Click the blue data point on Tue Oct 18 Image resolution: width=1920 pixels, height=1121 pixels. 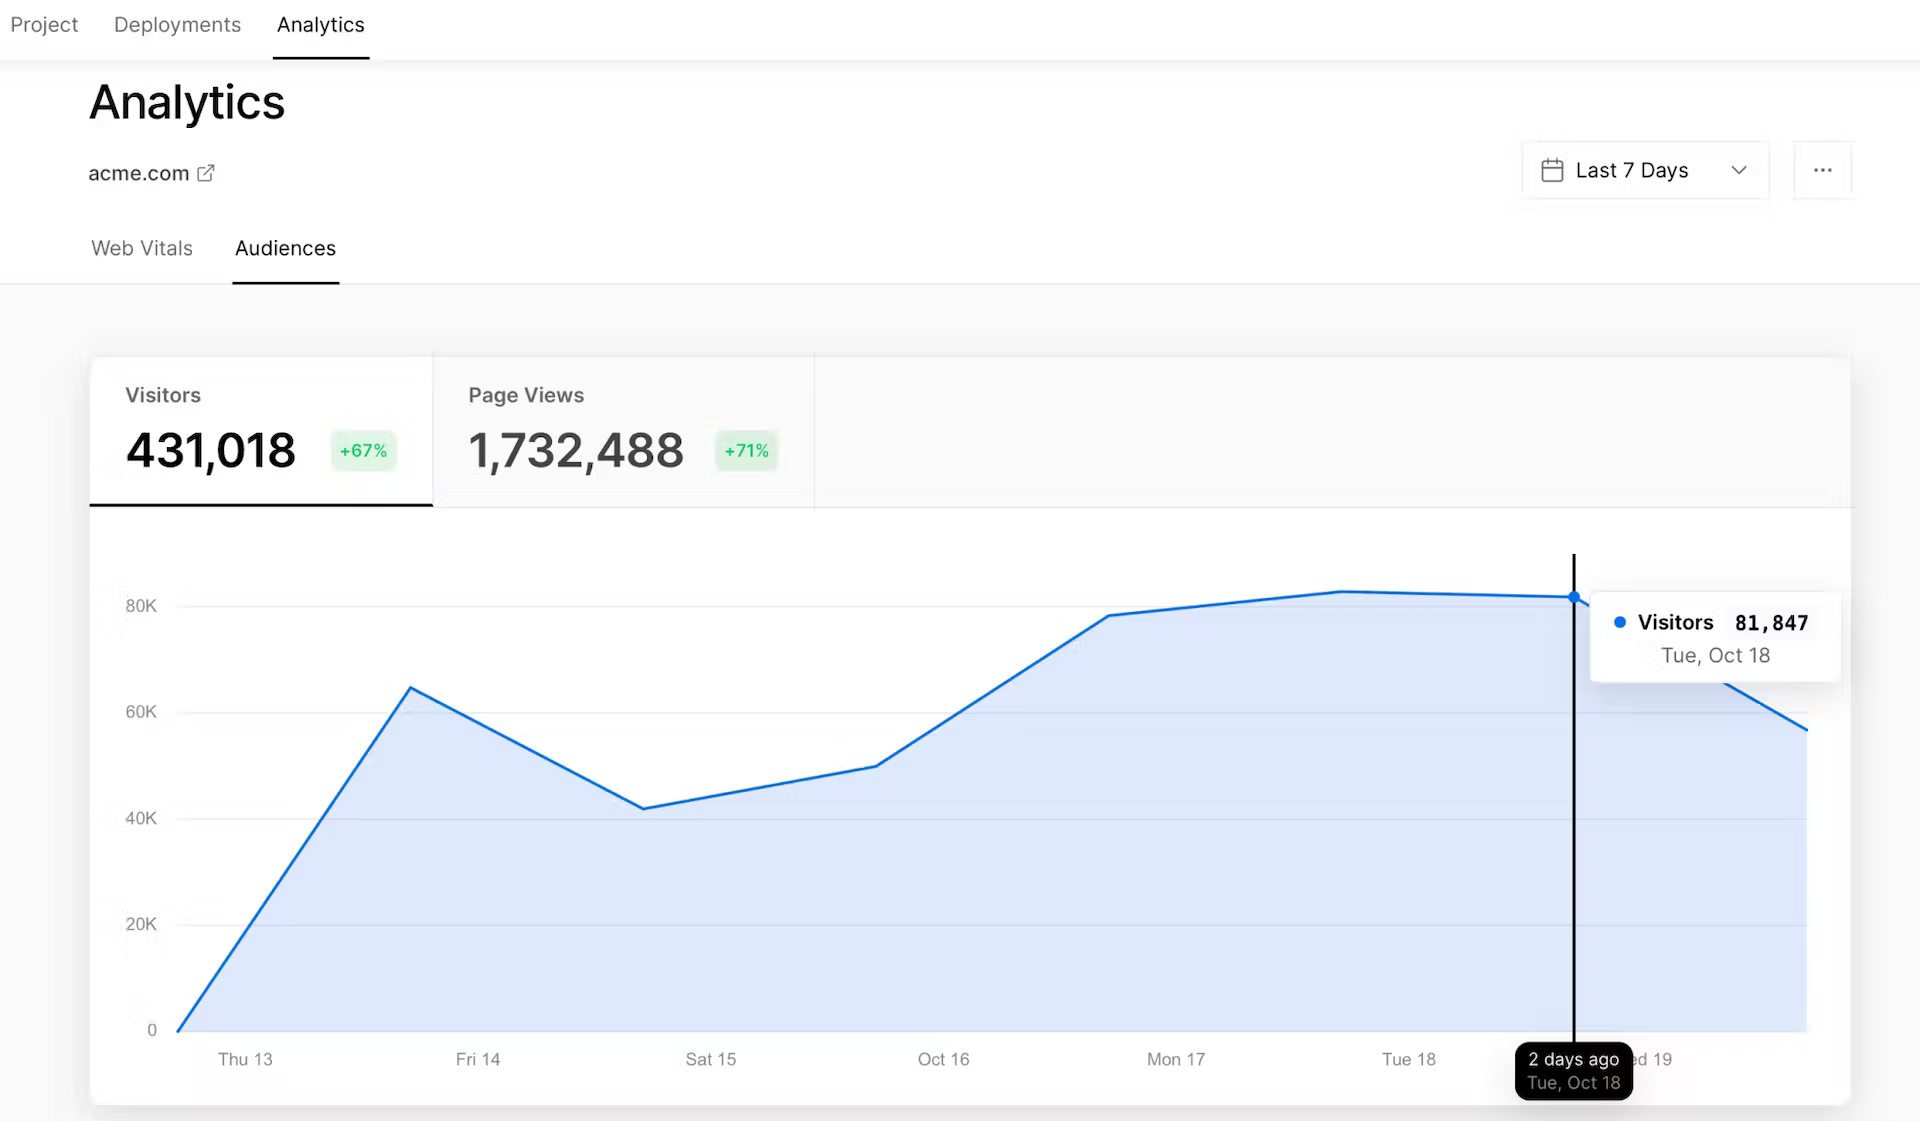(x=1574, y=597)
